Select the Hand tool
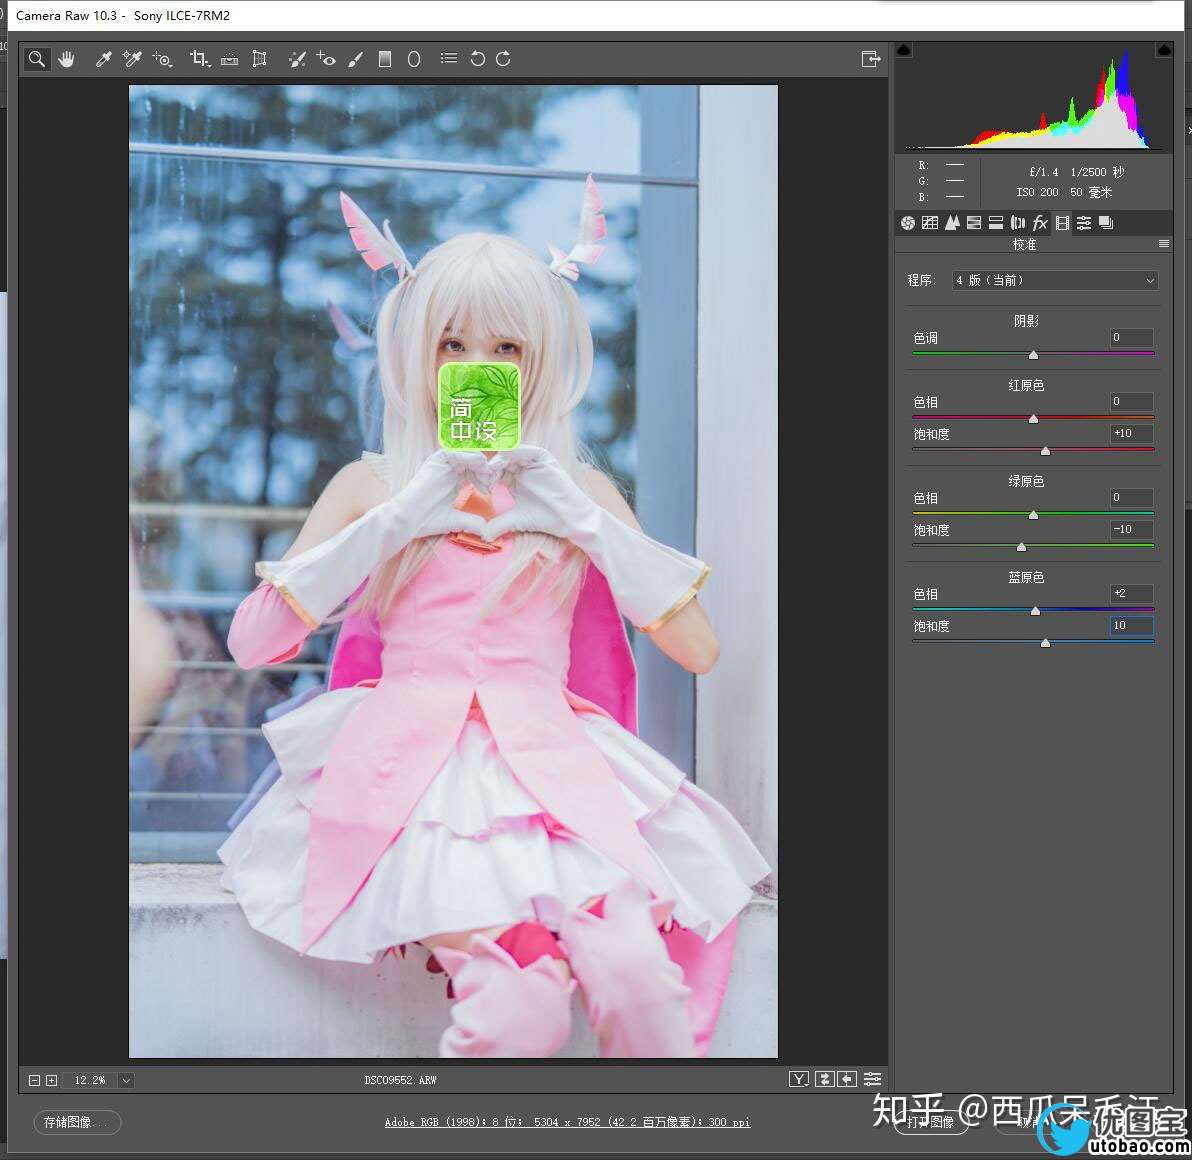Viewport: 1192px width, 1160px height. (67, 59)
